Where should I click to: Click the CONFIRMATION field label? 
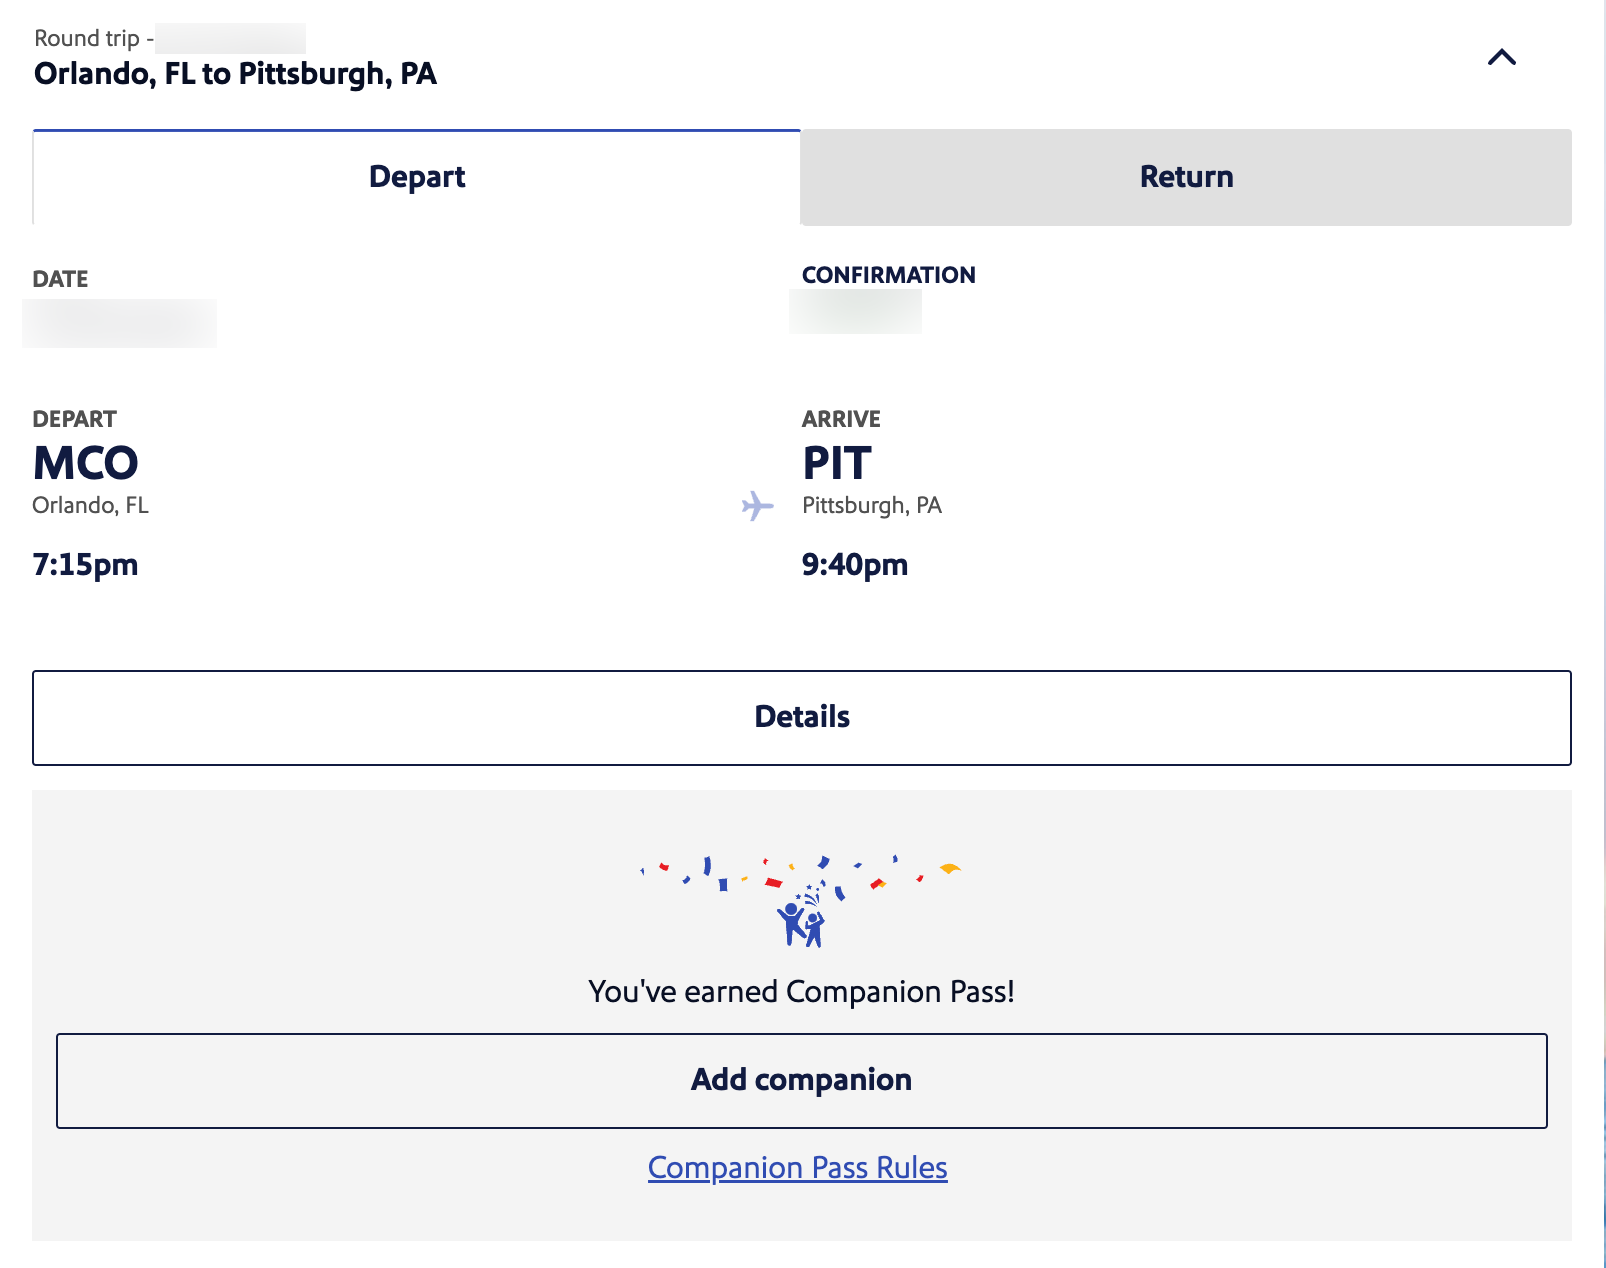click(x=888, y=275)
